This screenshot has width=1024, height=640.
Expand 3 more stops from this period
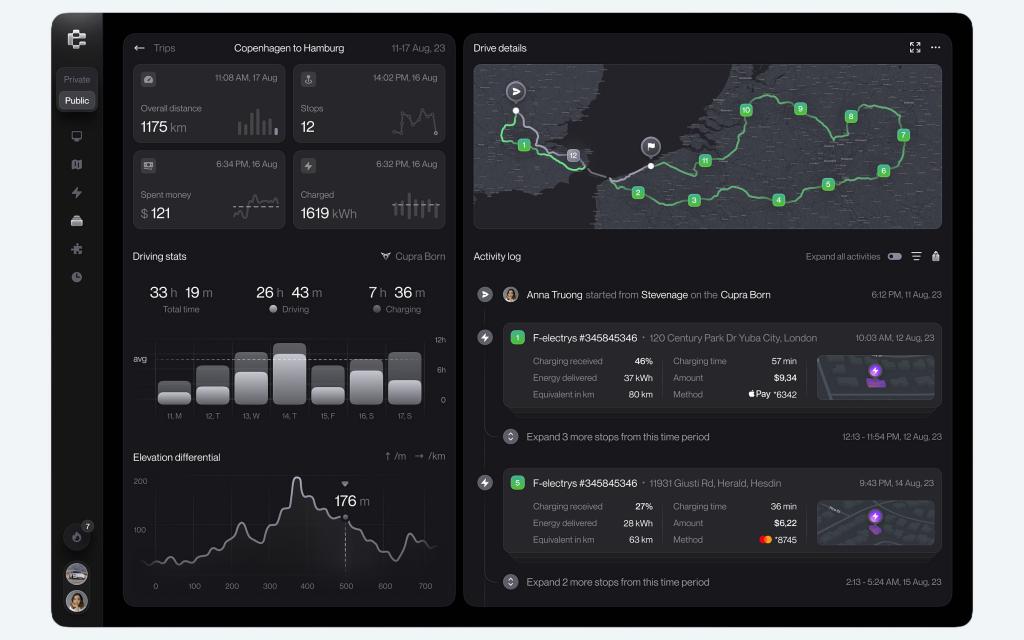point(618,437)
